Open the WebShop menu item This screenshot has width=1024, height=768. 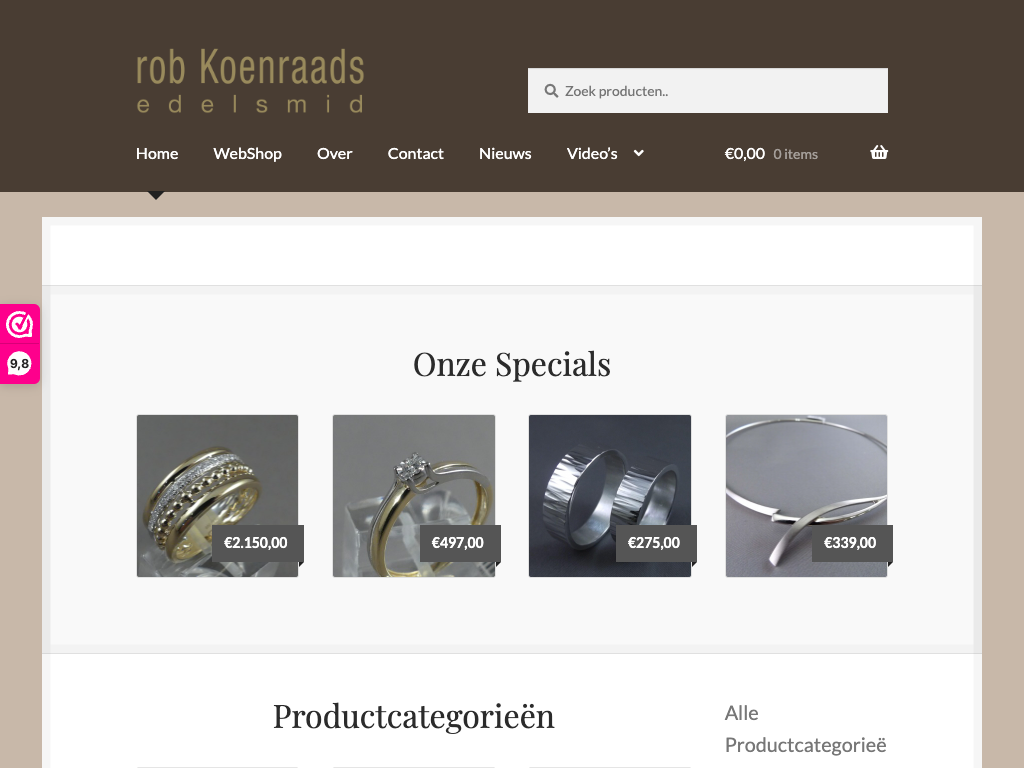(x=248, y=153)
